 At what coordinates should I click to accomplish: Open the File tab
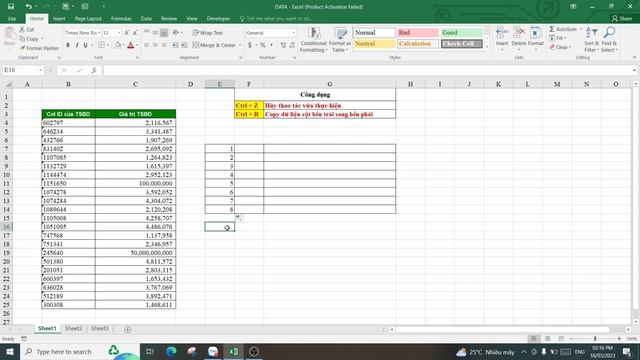(x=12, y=19)
